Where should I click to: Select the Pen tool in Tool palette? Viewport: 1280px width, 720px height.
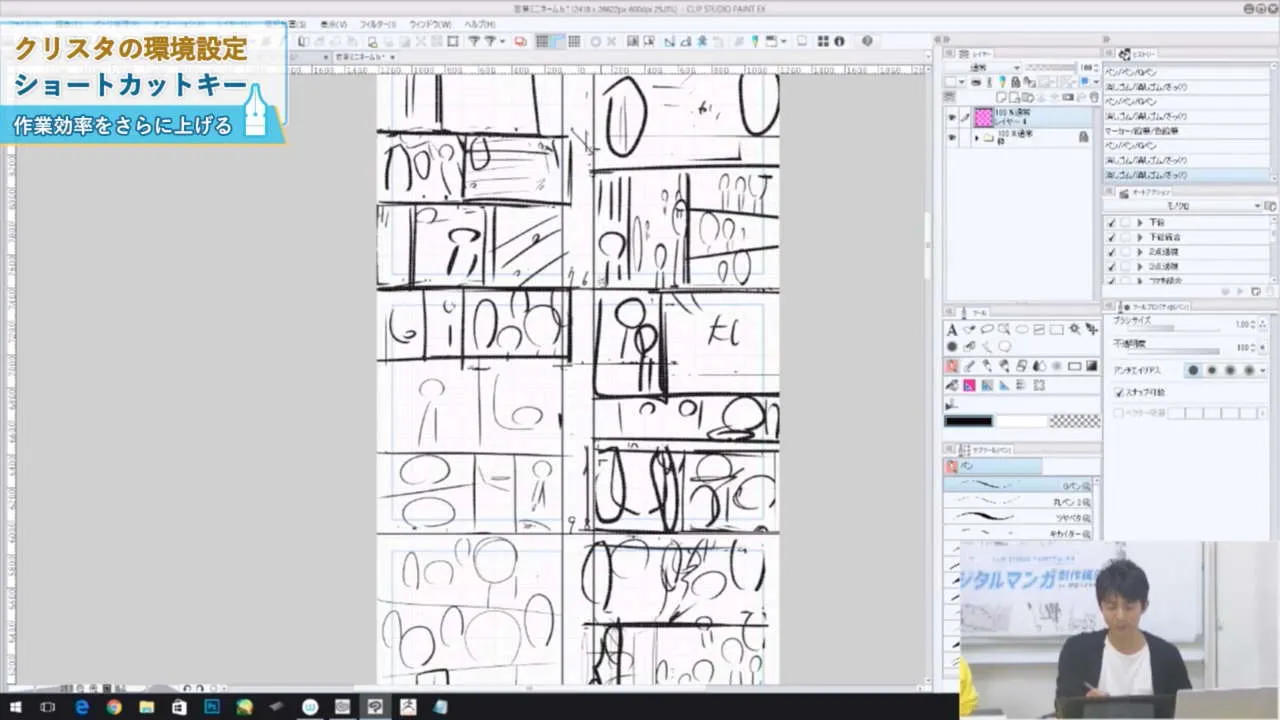[x=952, y=366]
